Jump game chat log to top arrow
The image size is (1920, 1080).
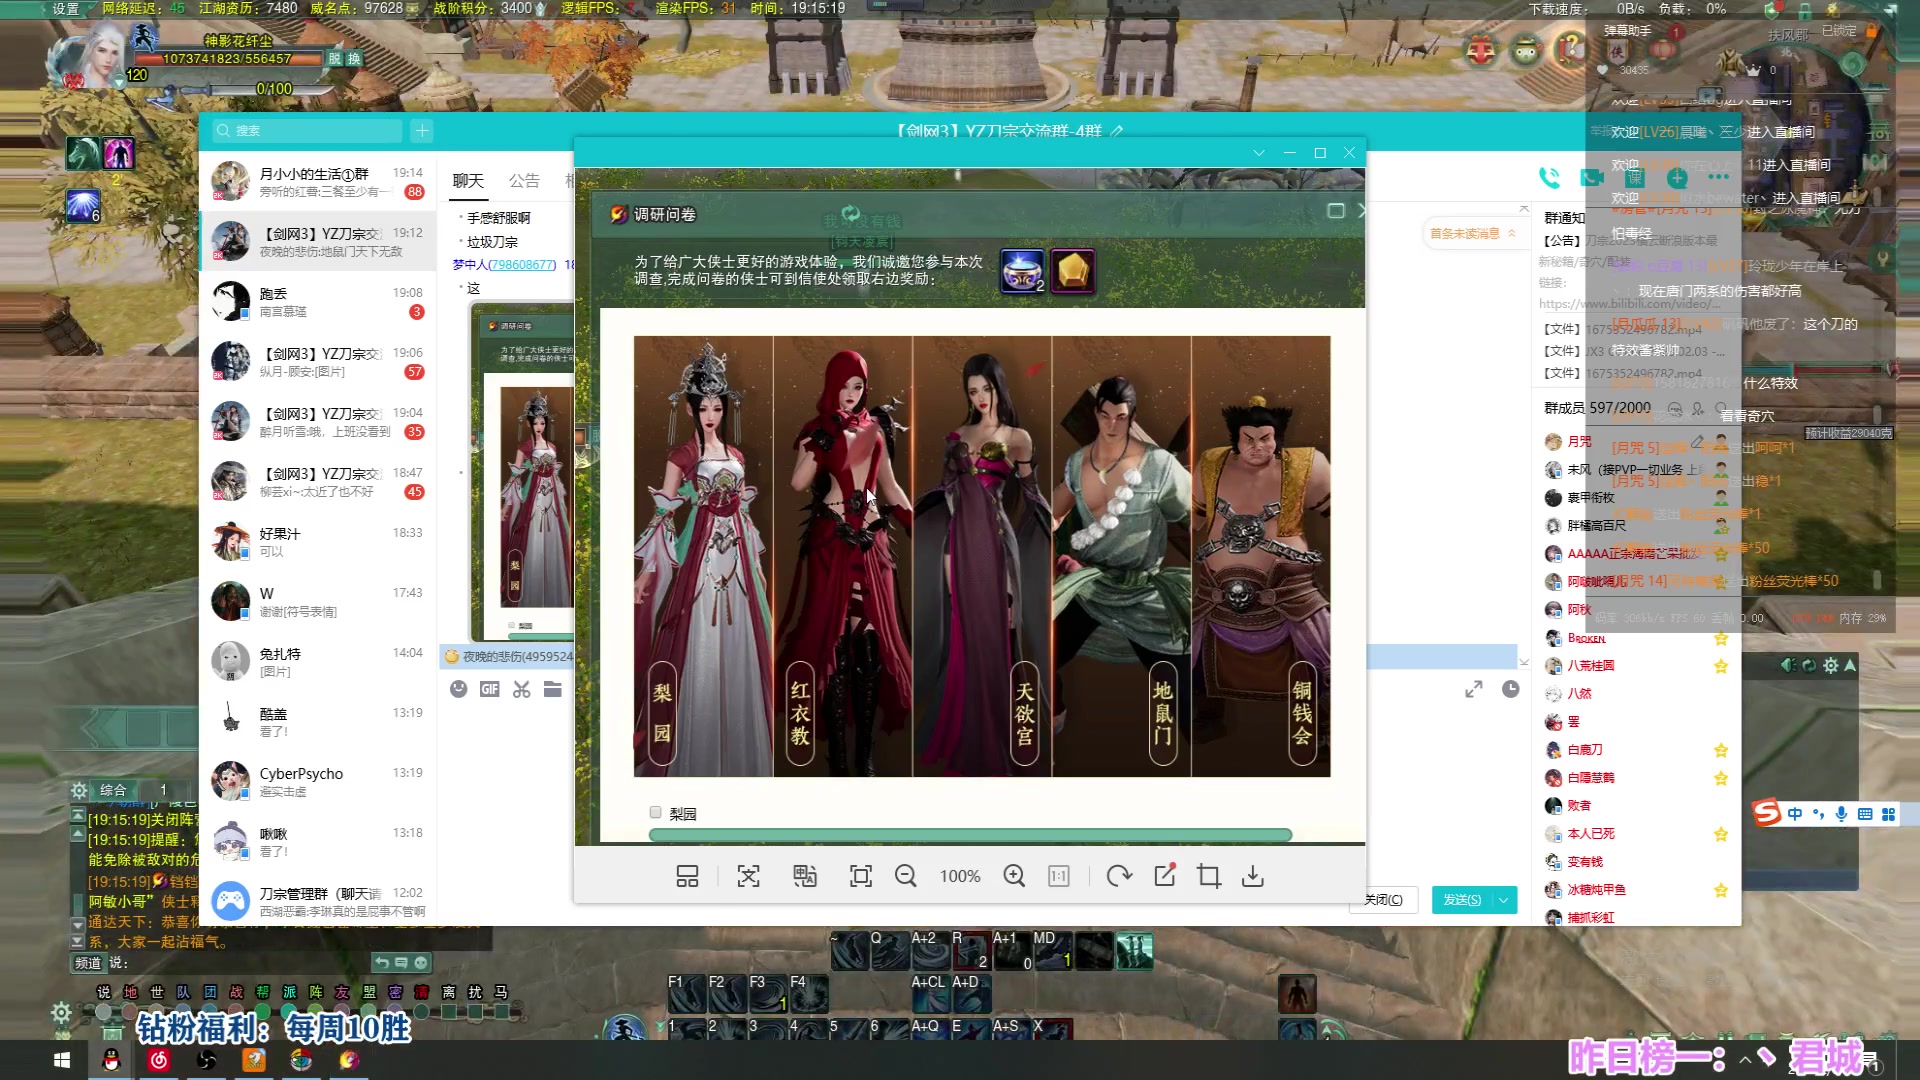tap(77, 816)
